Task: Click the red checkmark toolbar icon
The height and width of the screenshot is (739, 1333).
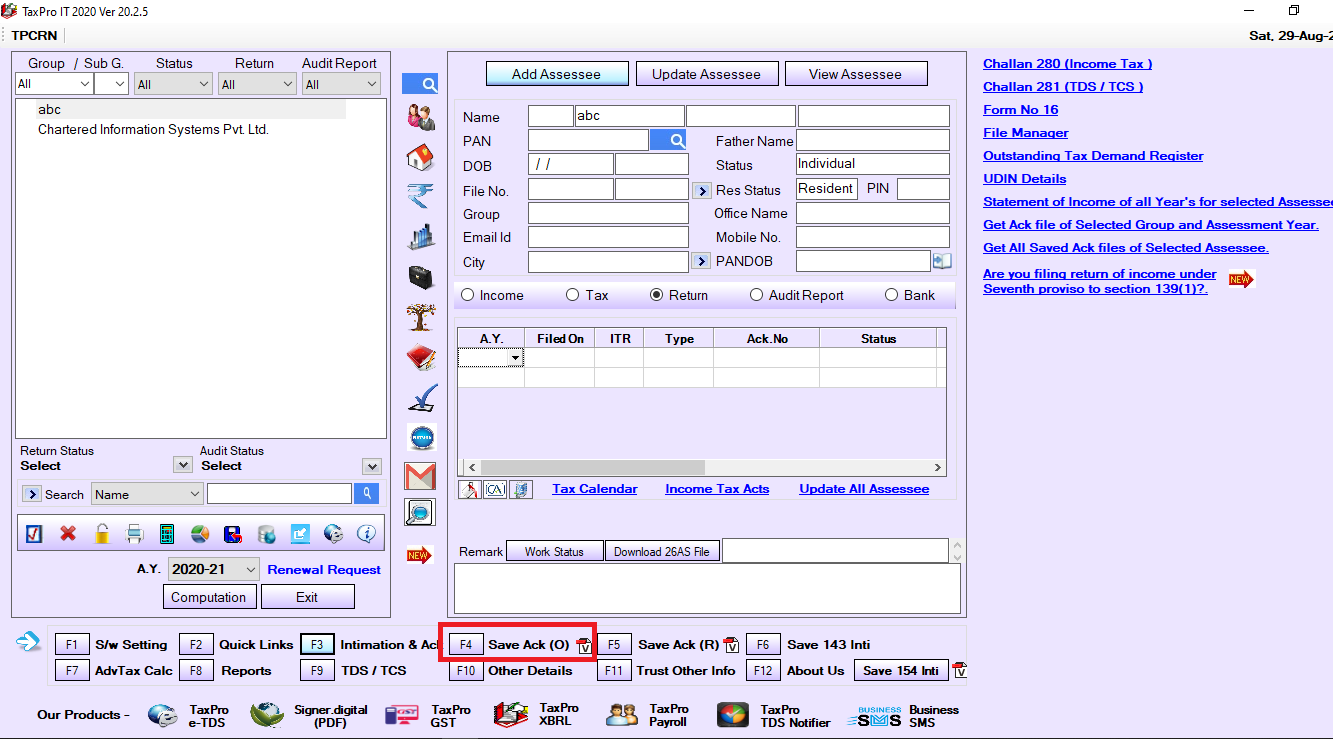Action: point(34,534)
